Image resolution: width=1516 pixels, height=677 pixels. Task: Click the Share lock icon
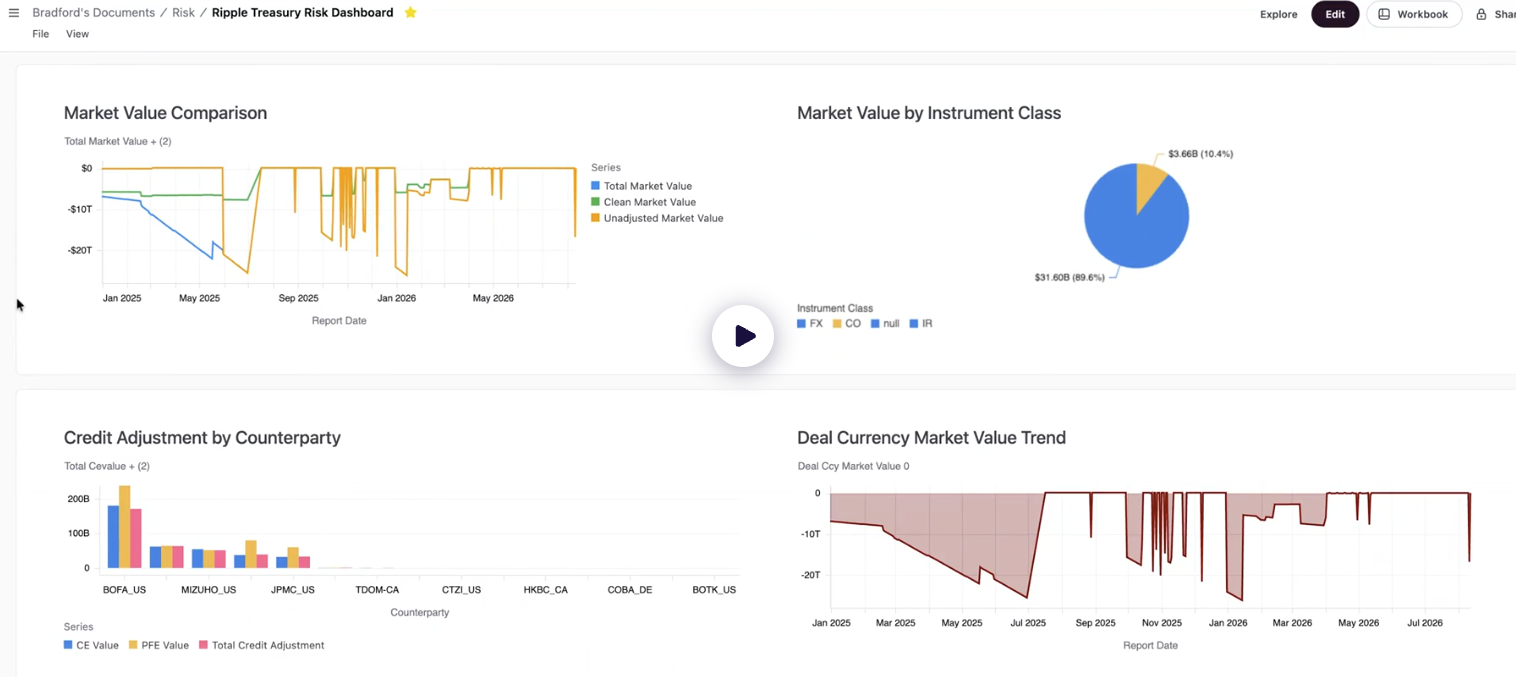(x=1482, y=14)
